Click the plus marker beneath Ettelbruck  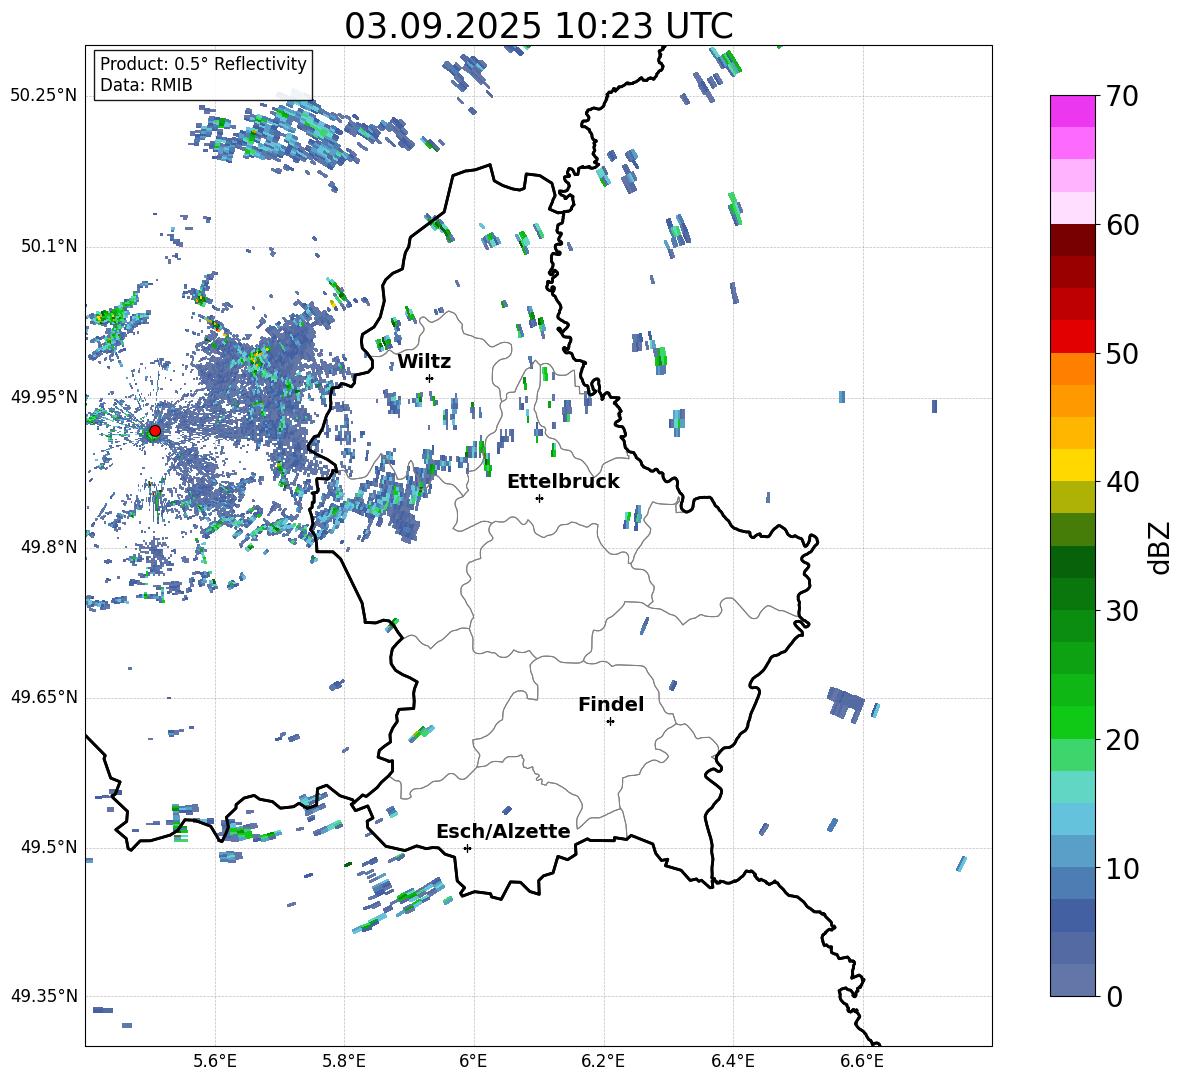pos(539,498)
